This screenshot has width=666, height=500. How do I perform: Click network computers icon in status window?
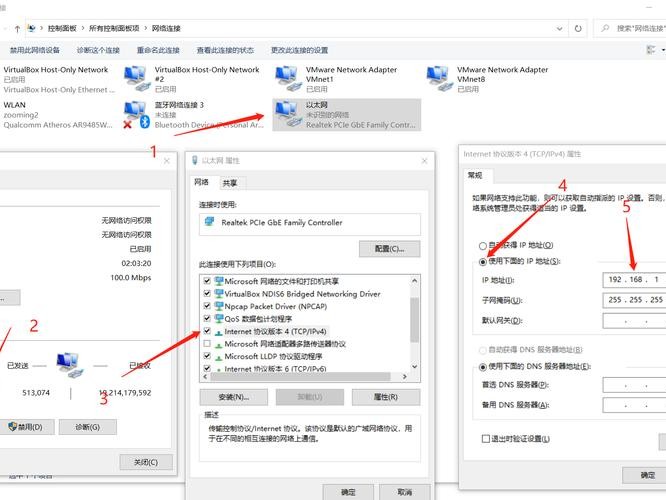[x=69, y=364]
